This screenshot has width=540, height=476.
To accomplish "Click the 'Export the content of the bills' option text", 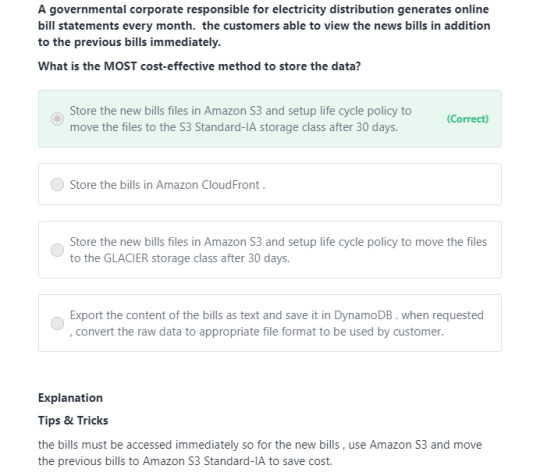I will (277, 323).
